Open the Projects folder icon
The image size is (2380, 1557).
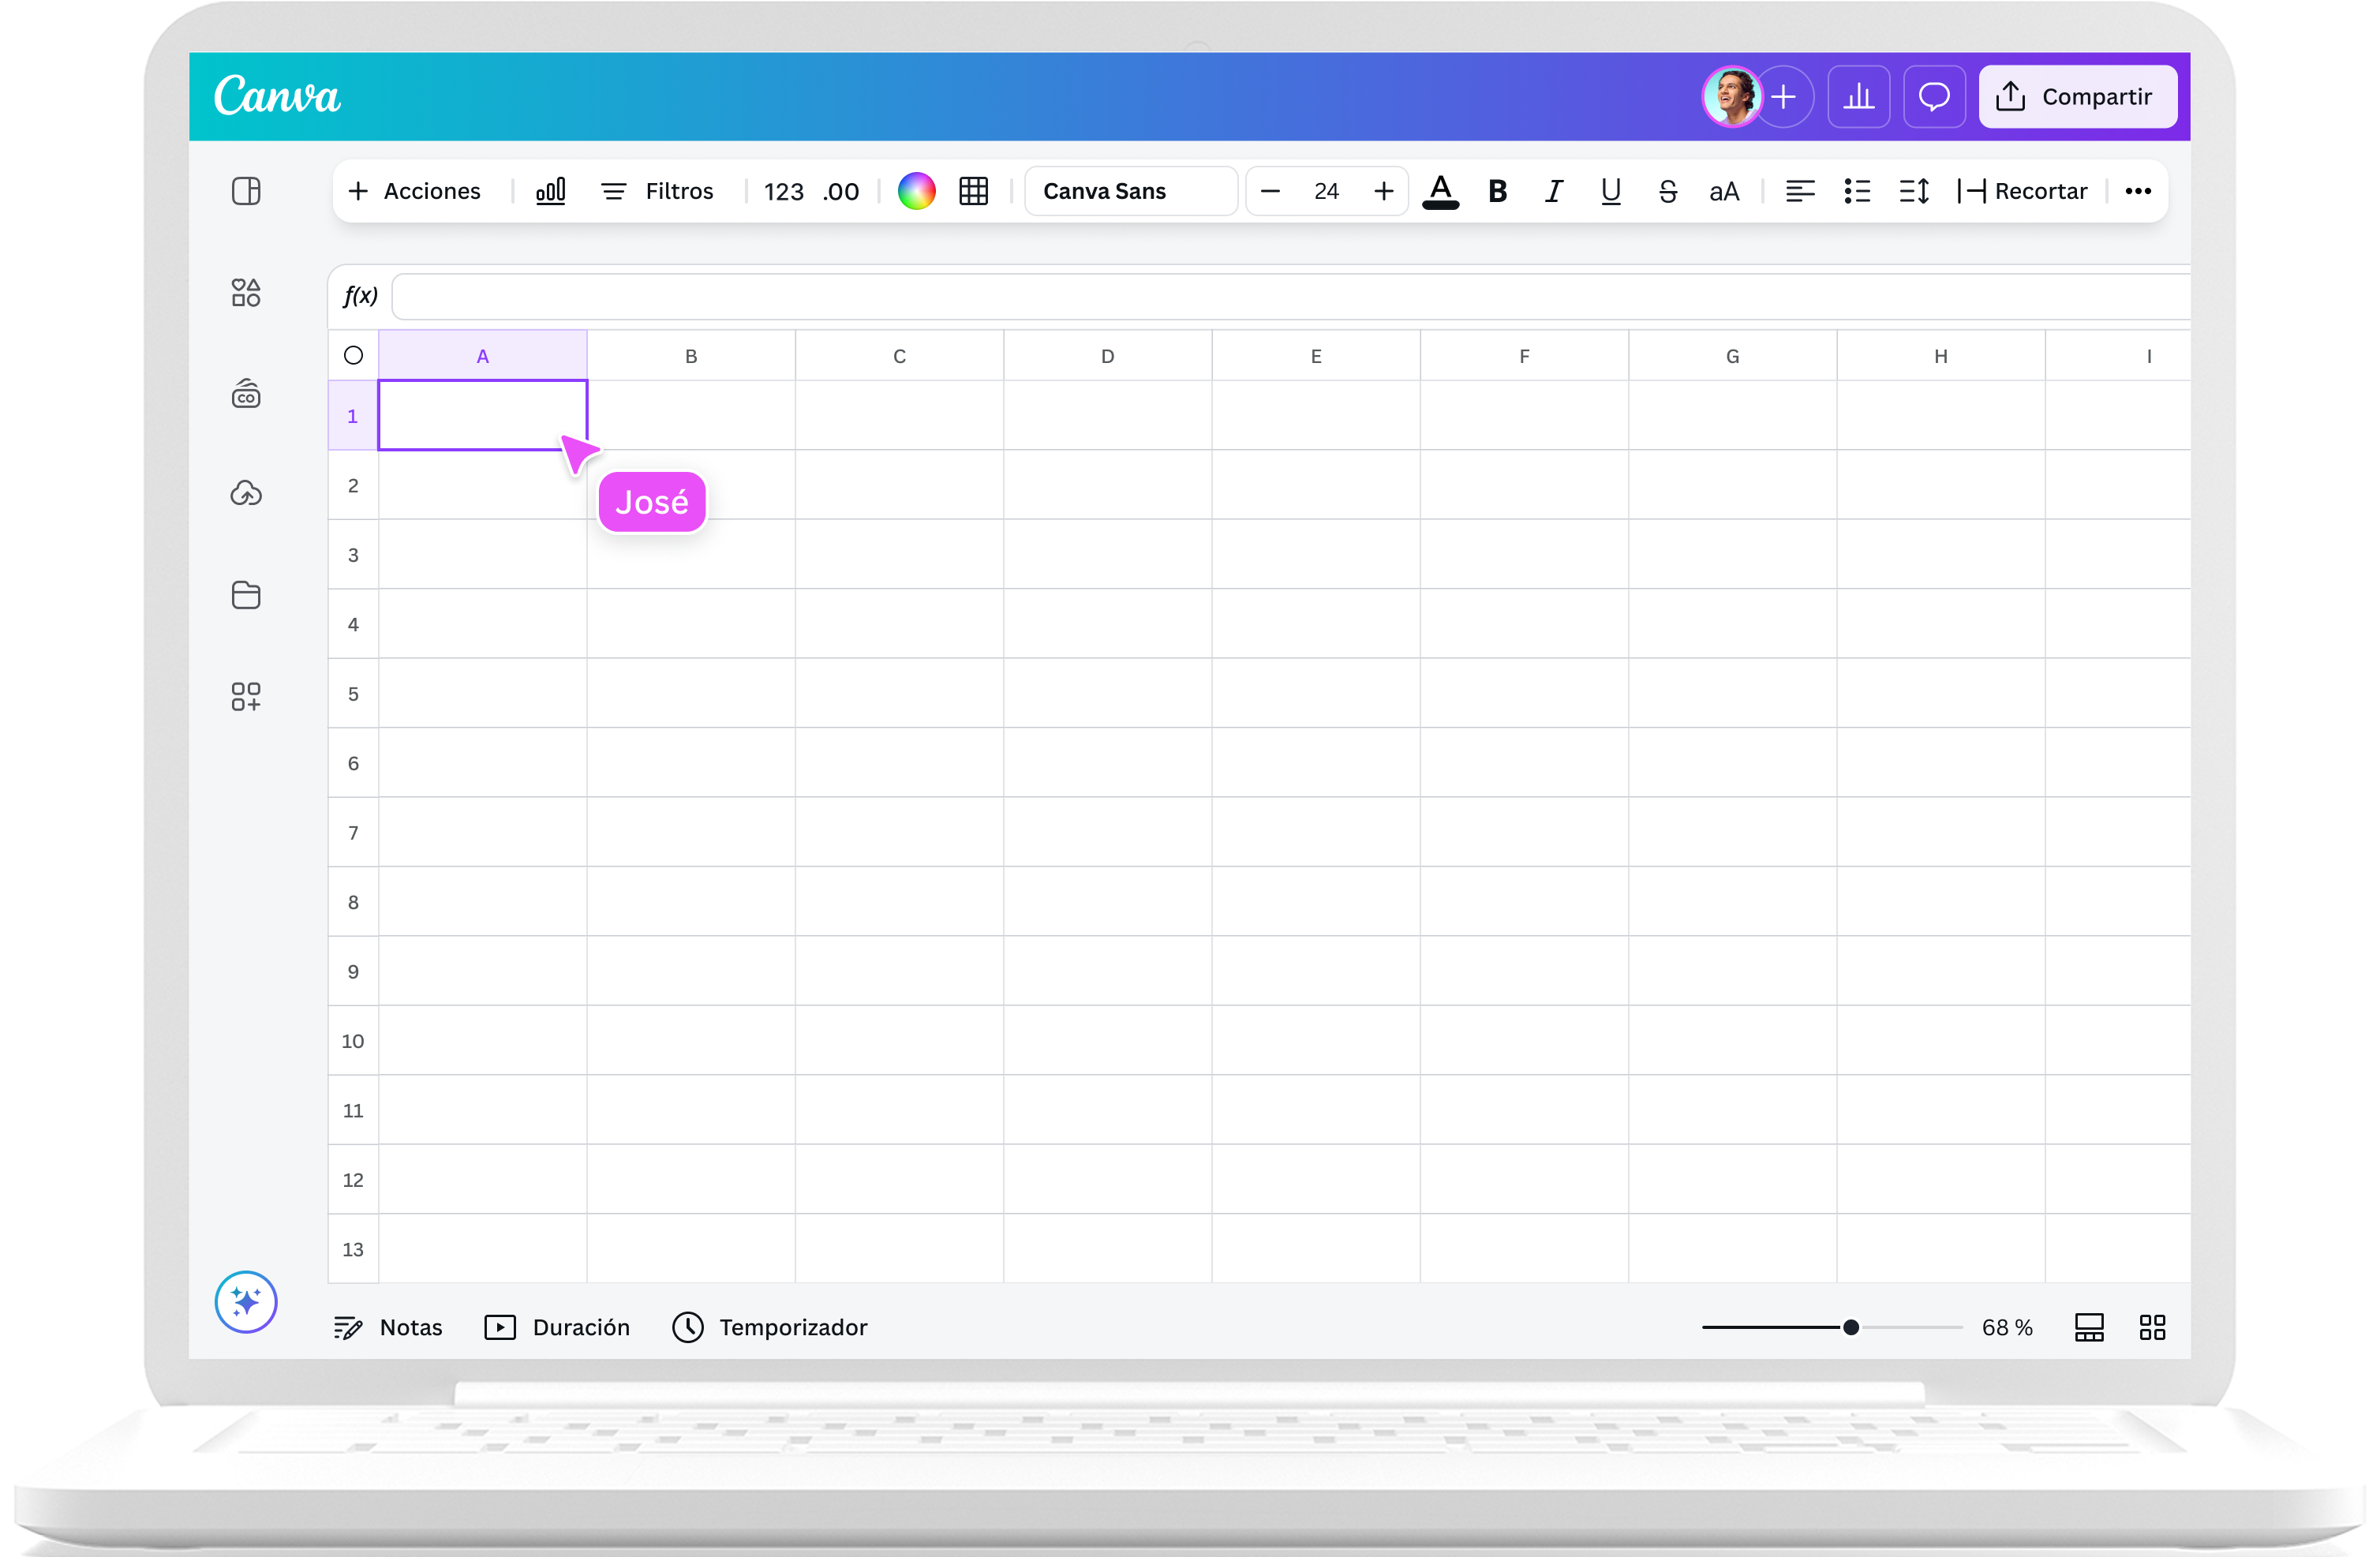[246, 595]
